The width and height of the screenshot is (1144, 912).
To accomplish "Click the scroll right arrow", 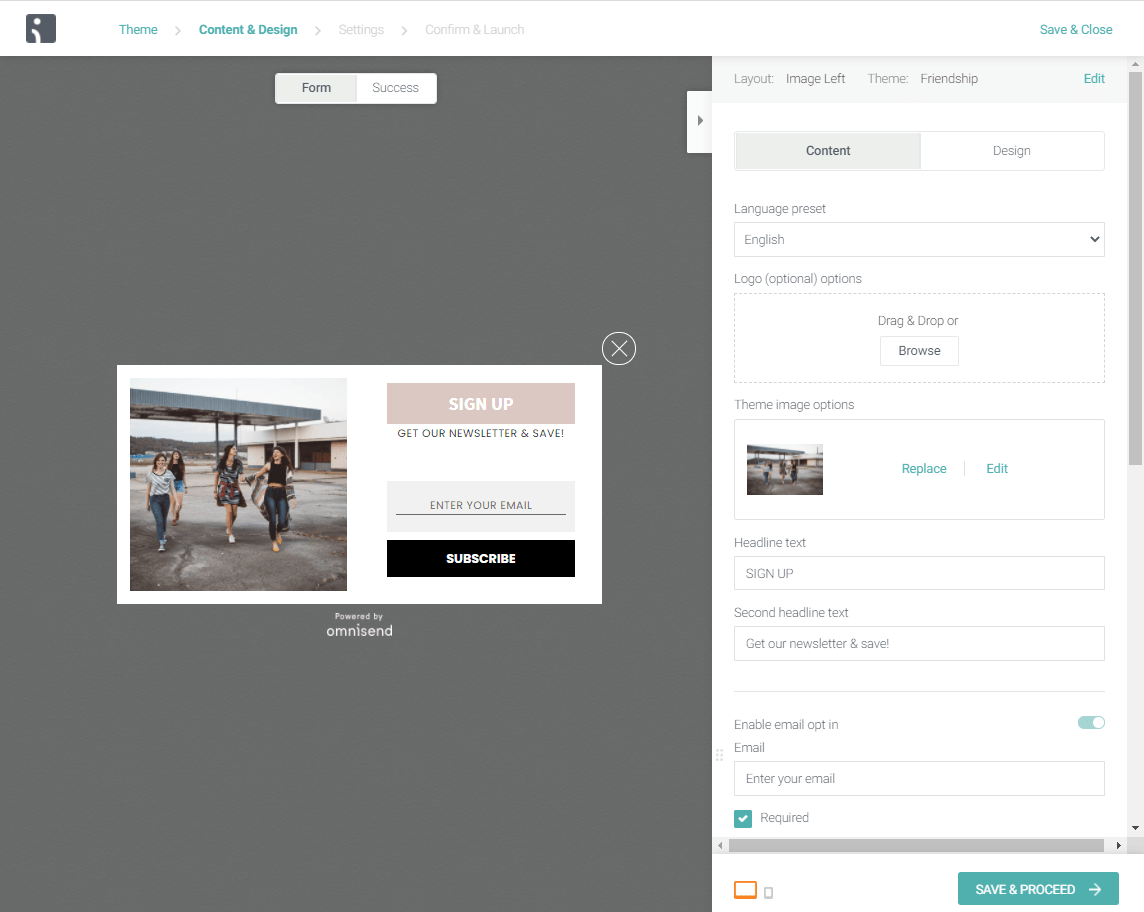I will [1118, 846].
